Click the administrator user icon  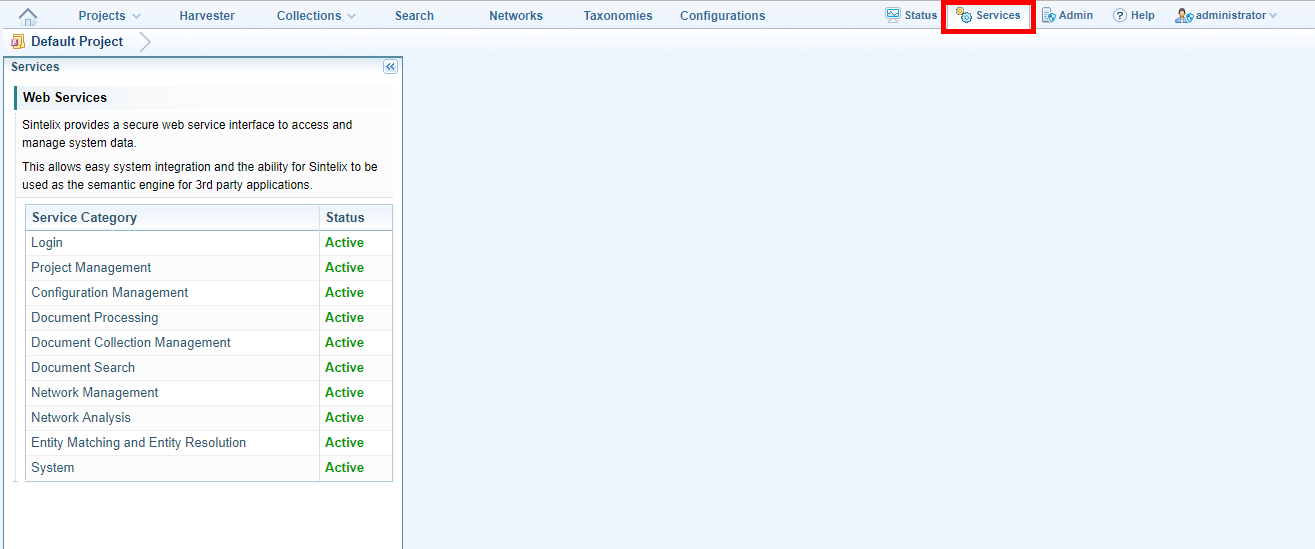click(x=1183, y=16)
